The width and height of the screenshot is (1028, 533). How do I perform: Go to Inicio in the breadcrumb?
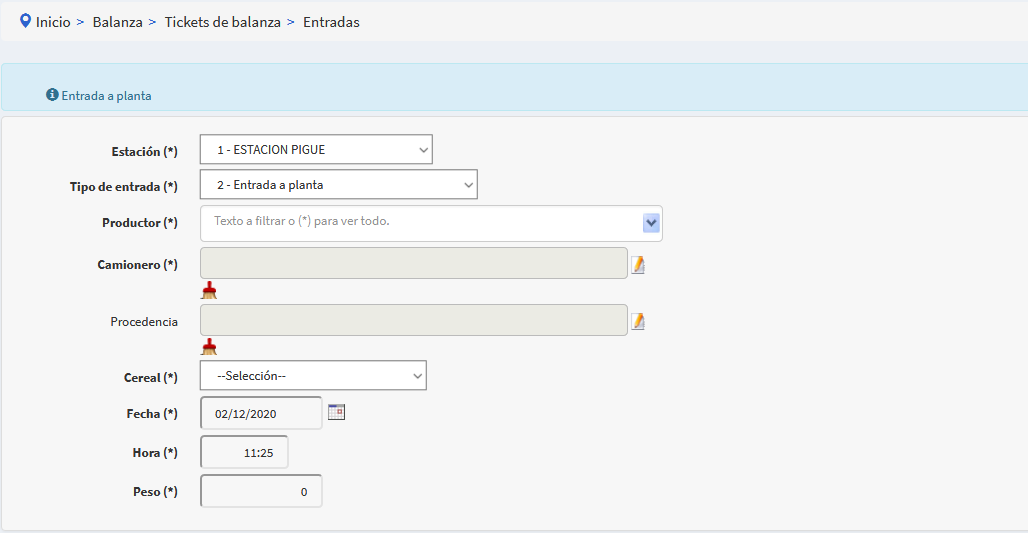click(53, 21)
